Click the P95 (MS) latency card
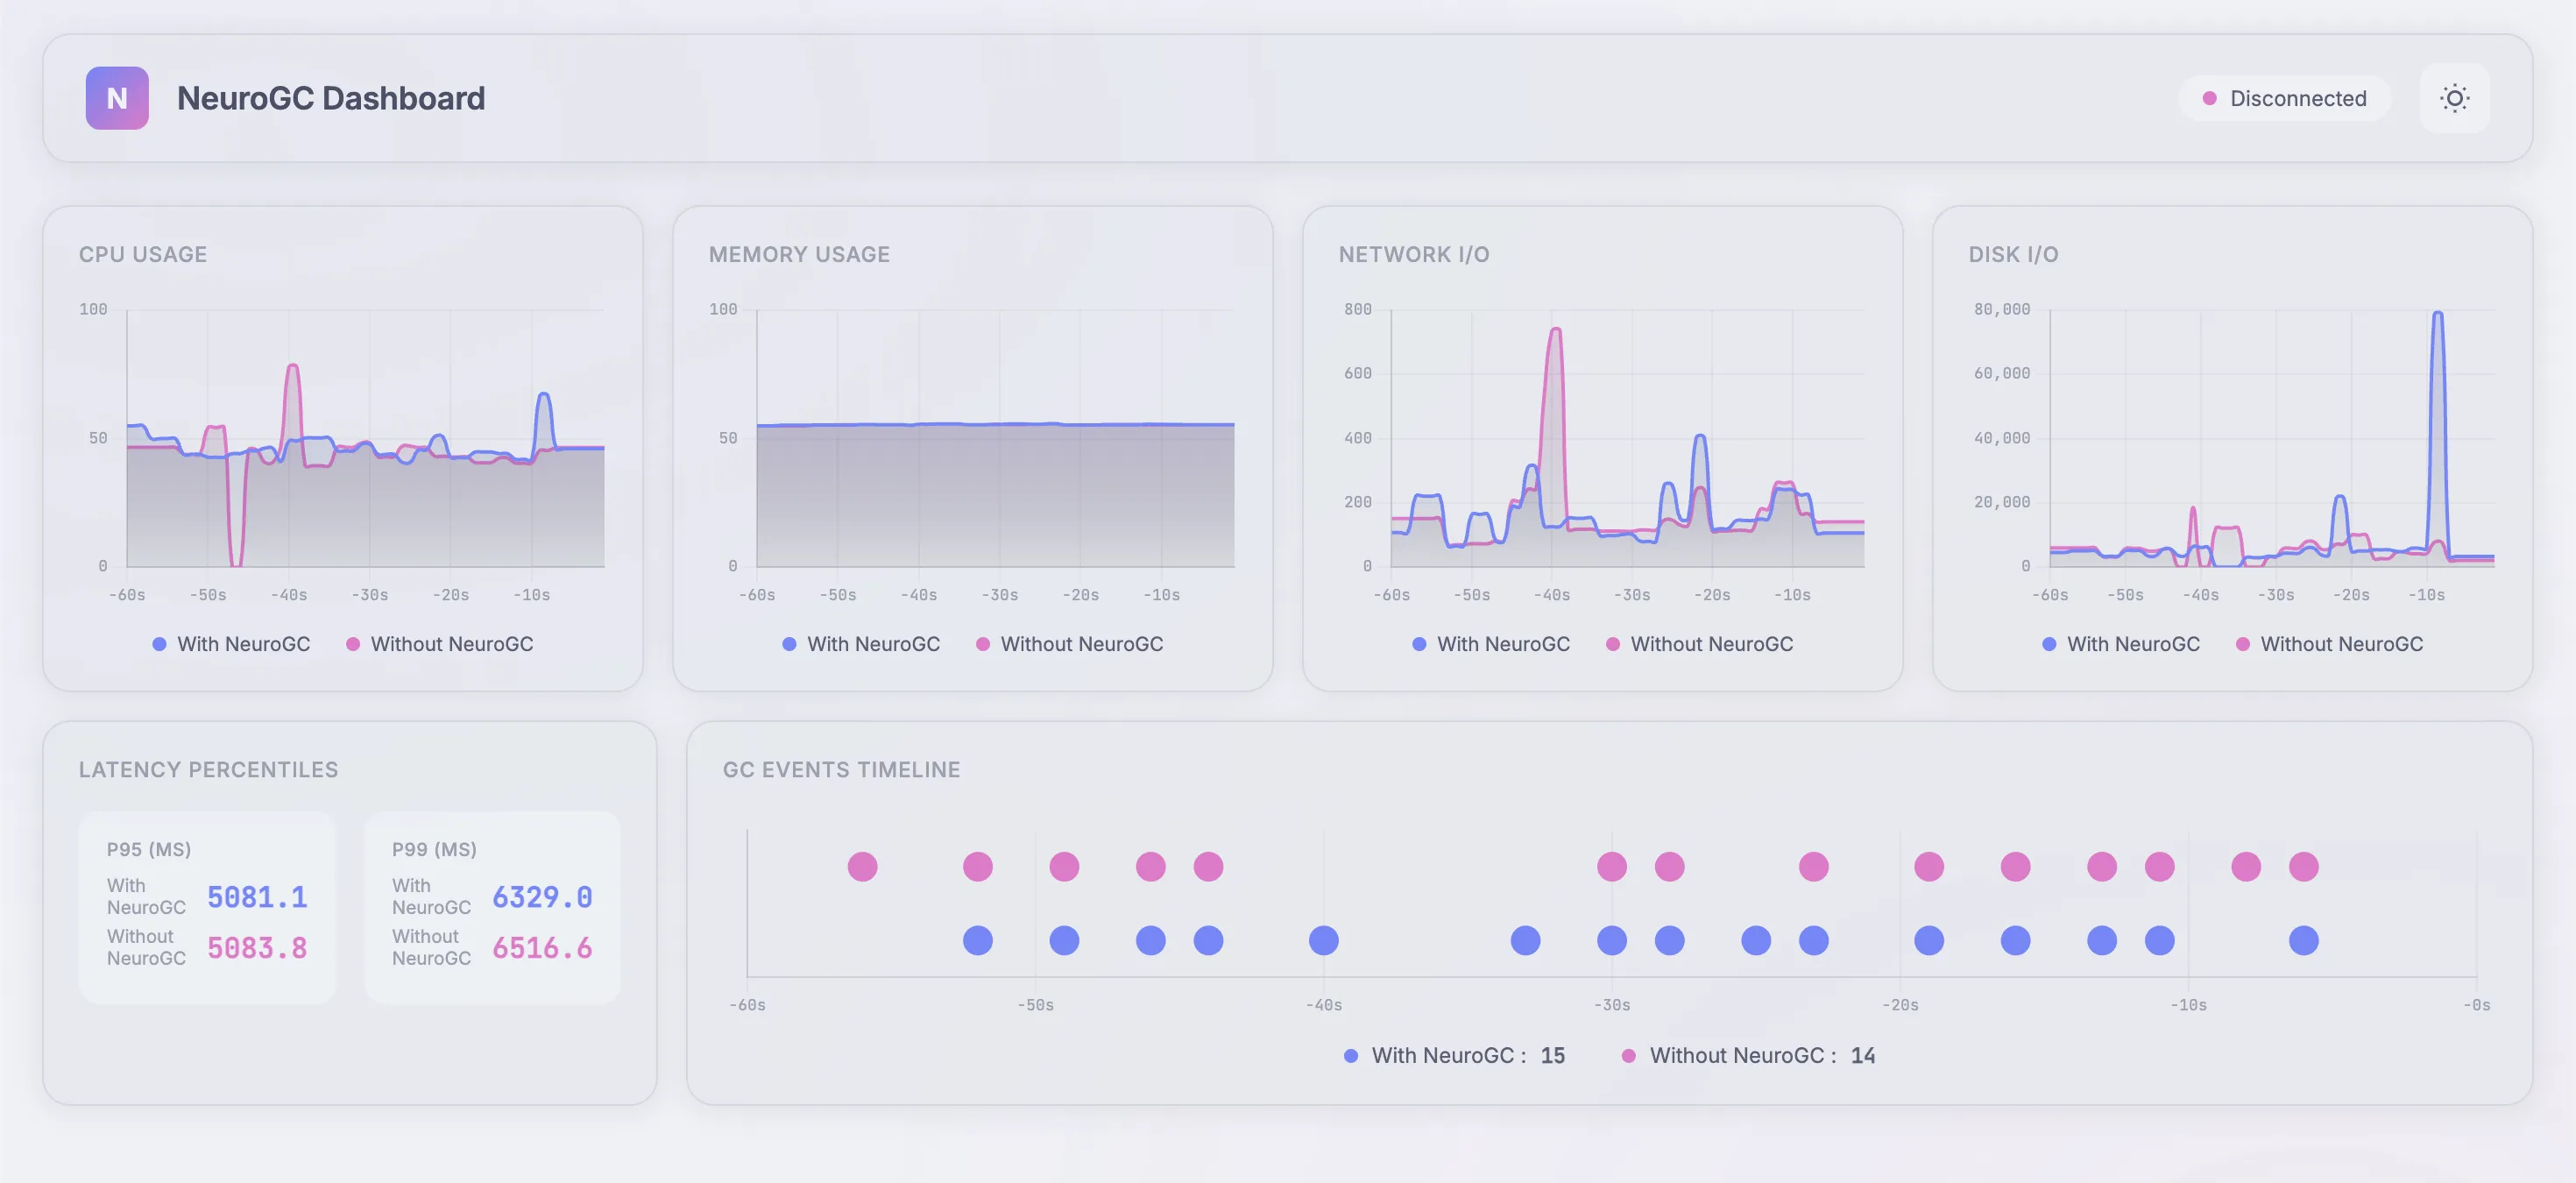The height and width of the screenshot is (1183, 2576). [x=207, y=907]
